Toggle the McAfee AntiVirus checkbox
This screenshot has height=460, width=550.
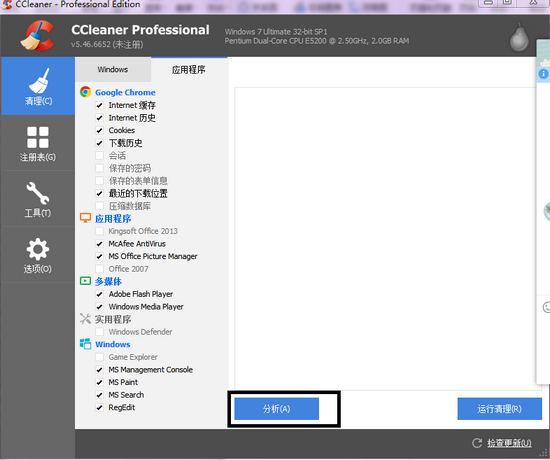click(100, 244)
